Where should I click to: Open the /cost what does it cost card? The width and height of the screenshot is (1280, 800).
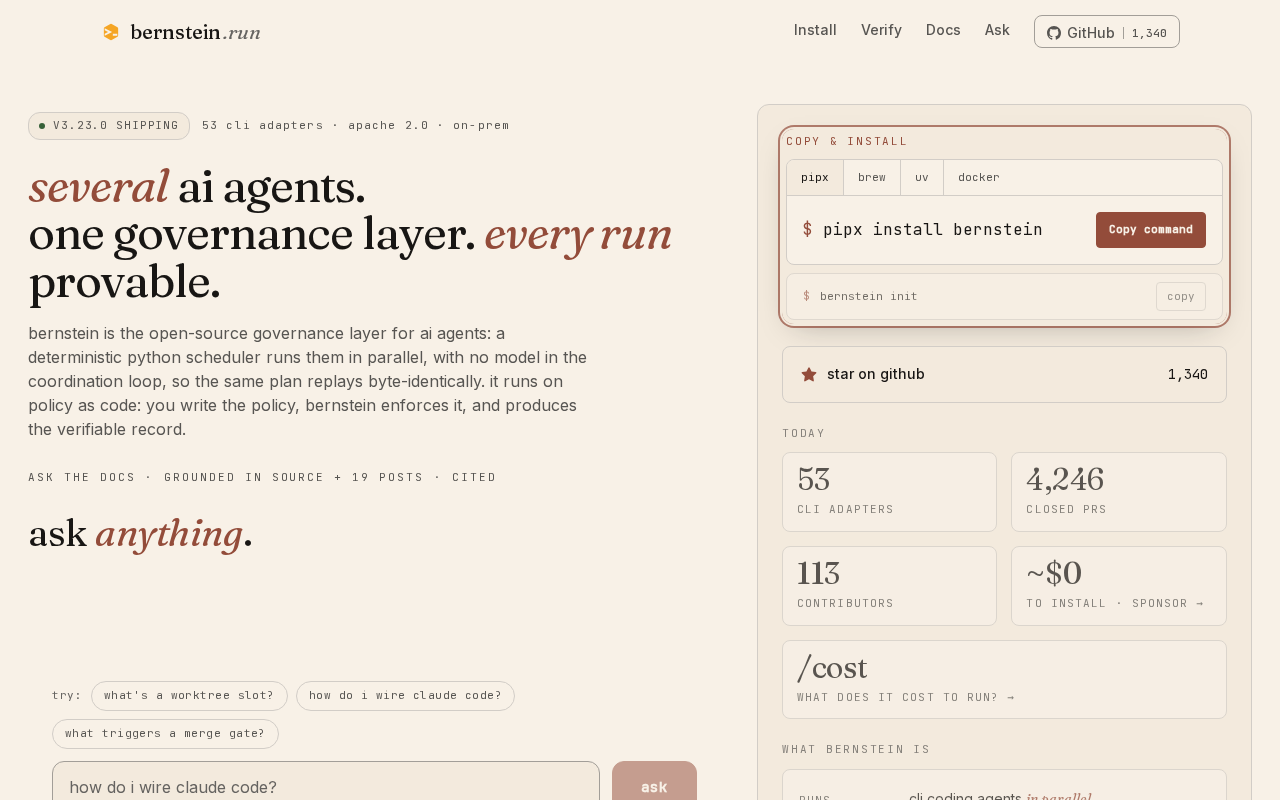point(1004,679)
